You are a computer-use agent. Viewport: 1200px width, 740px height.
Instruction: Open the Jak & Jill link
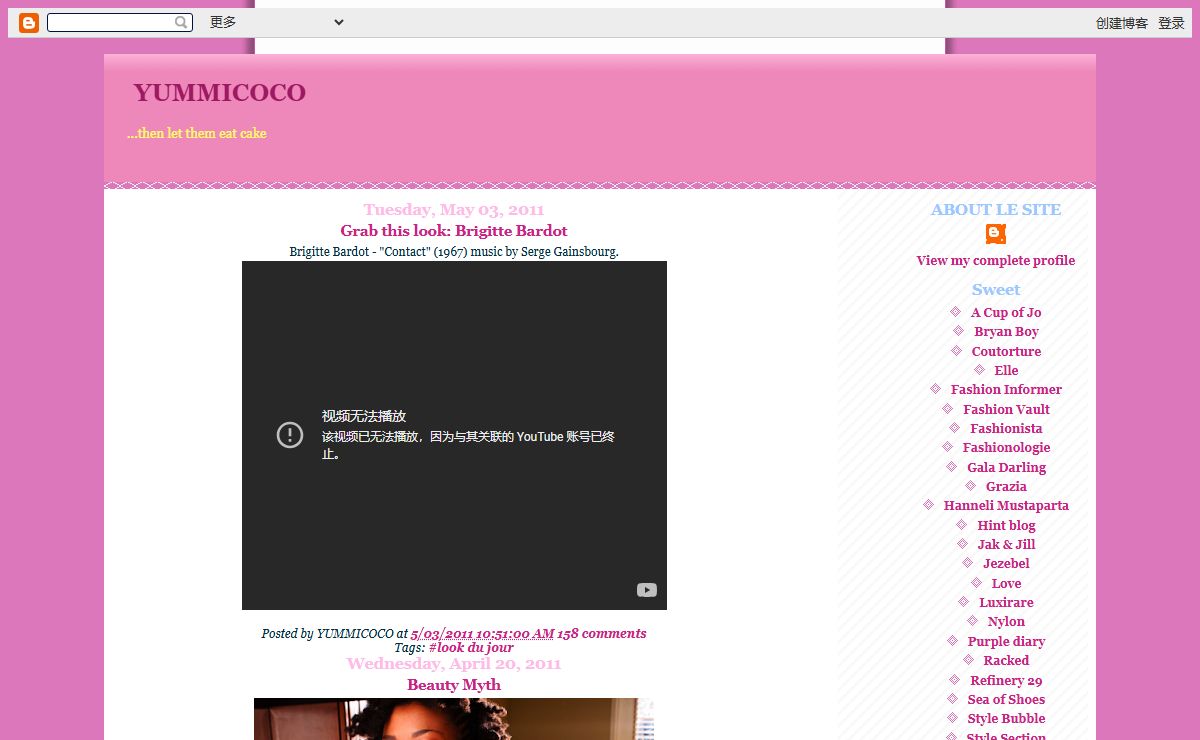(1006, 544)
